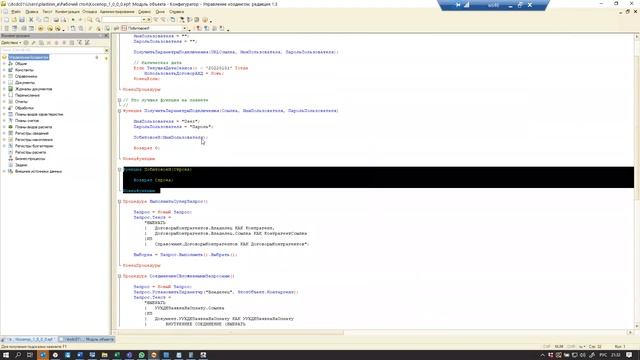Switch to the Модуль объекта window tab
This screenshot has width=640, height=360.
87,340
